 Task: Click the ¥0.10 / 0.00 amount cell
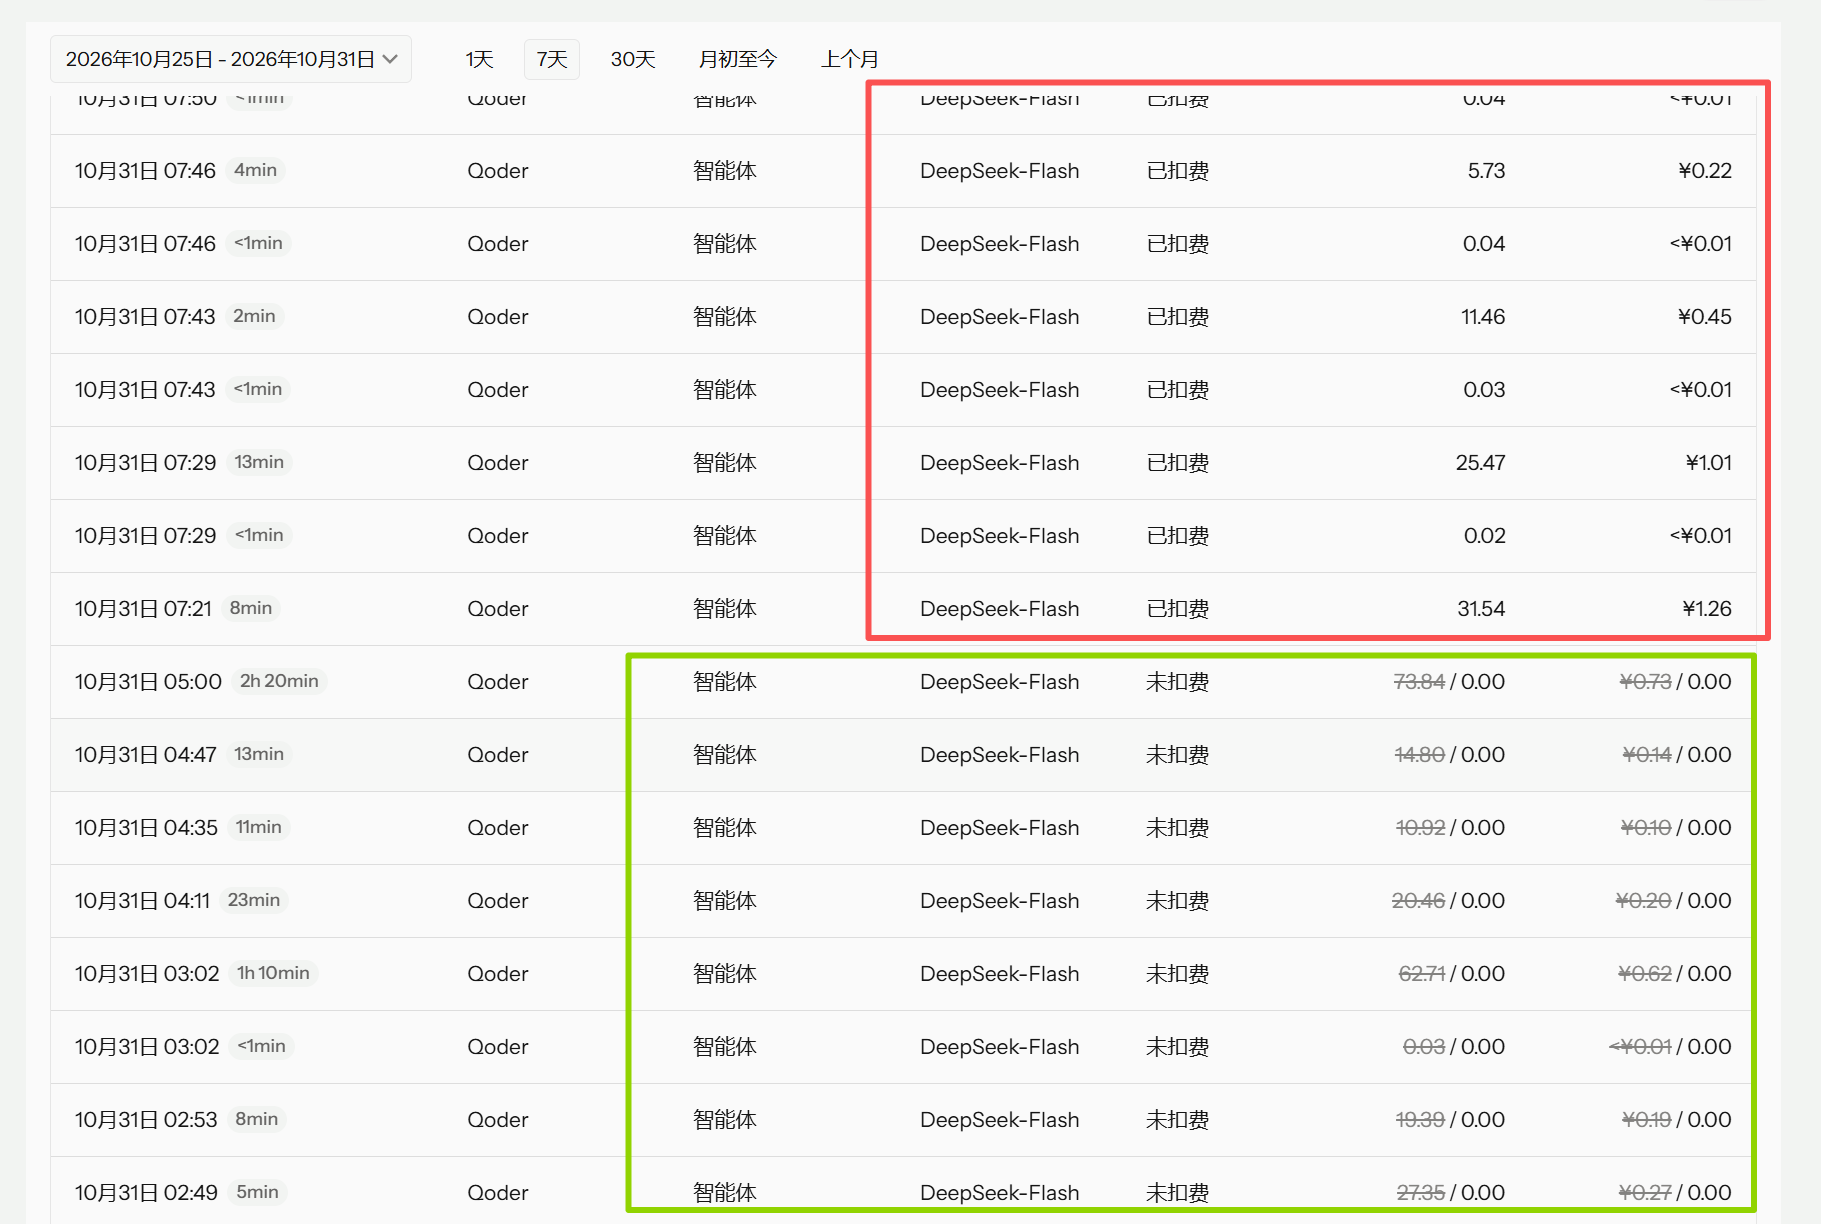pos(1676,828)
